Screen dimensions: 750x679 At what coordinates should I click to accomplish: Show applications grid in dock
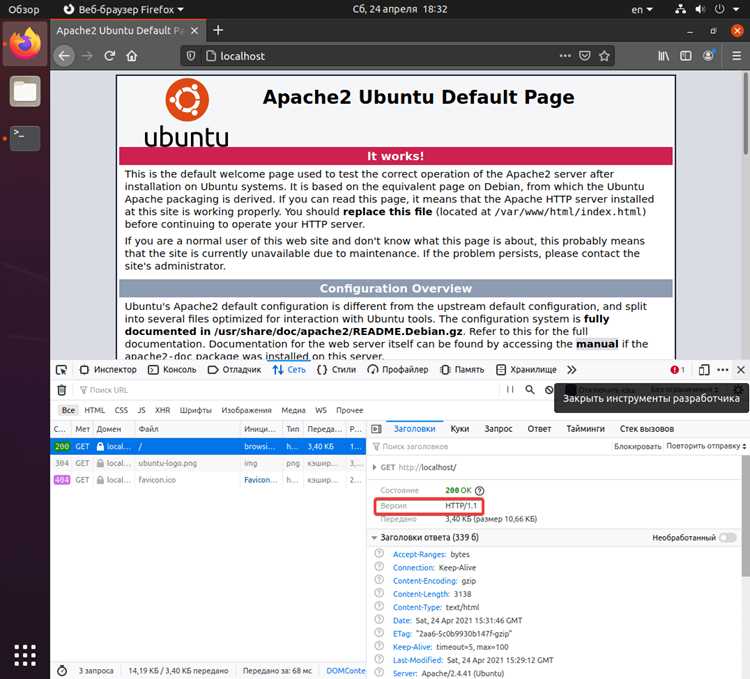[25, 655]
